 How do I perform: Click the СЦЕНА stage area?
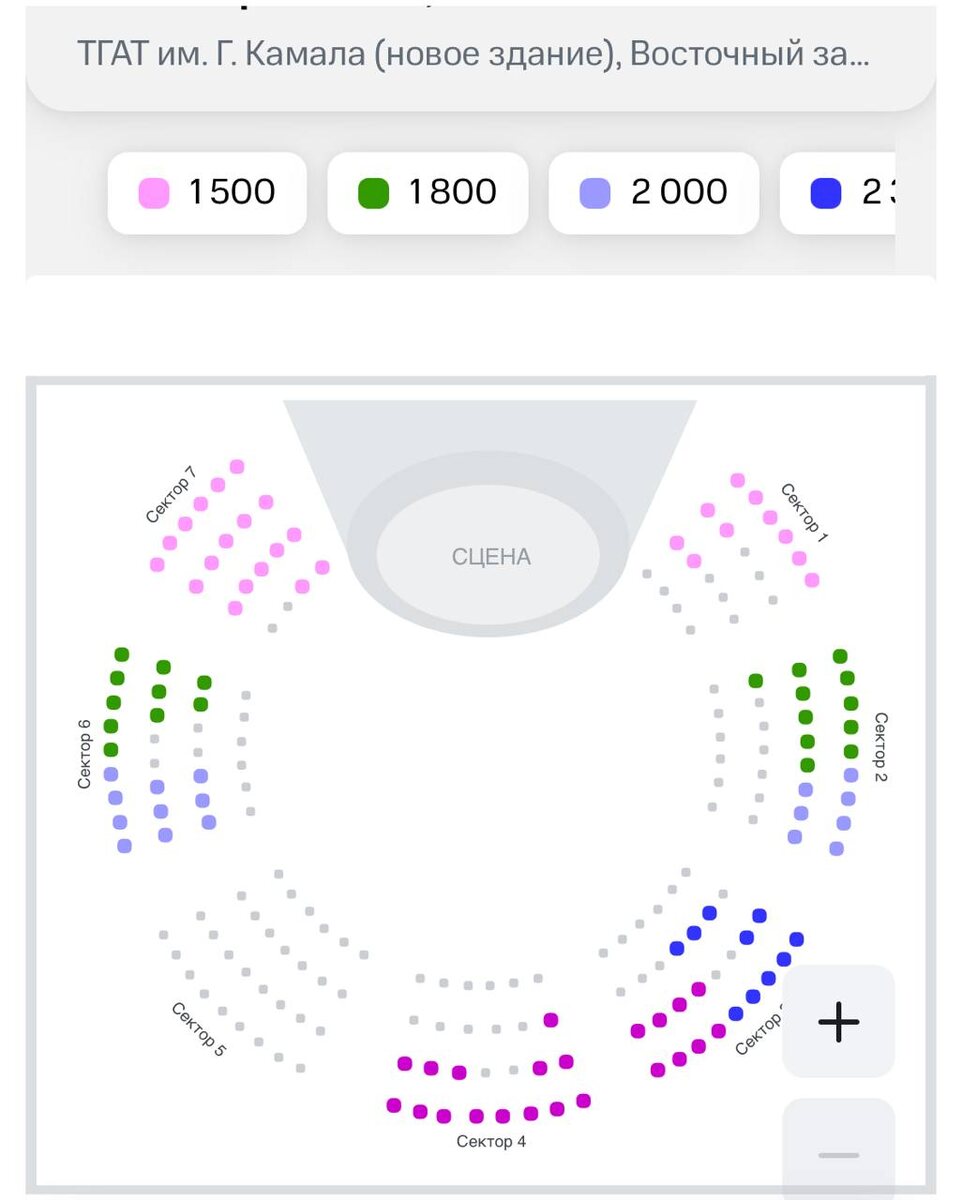490,556
